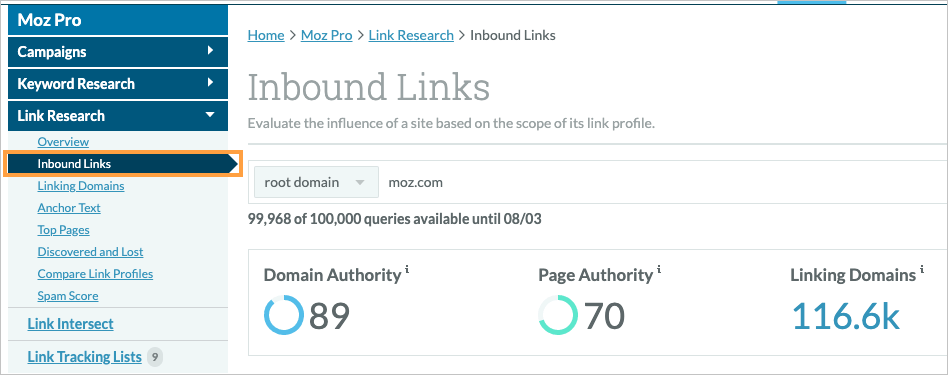Open Top Pages in sidebar
The height and width of the screenshot is (375, 948).
(x=63, y=230)
